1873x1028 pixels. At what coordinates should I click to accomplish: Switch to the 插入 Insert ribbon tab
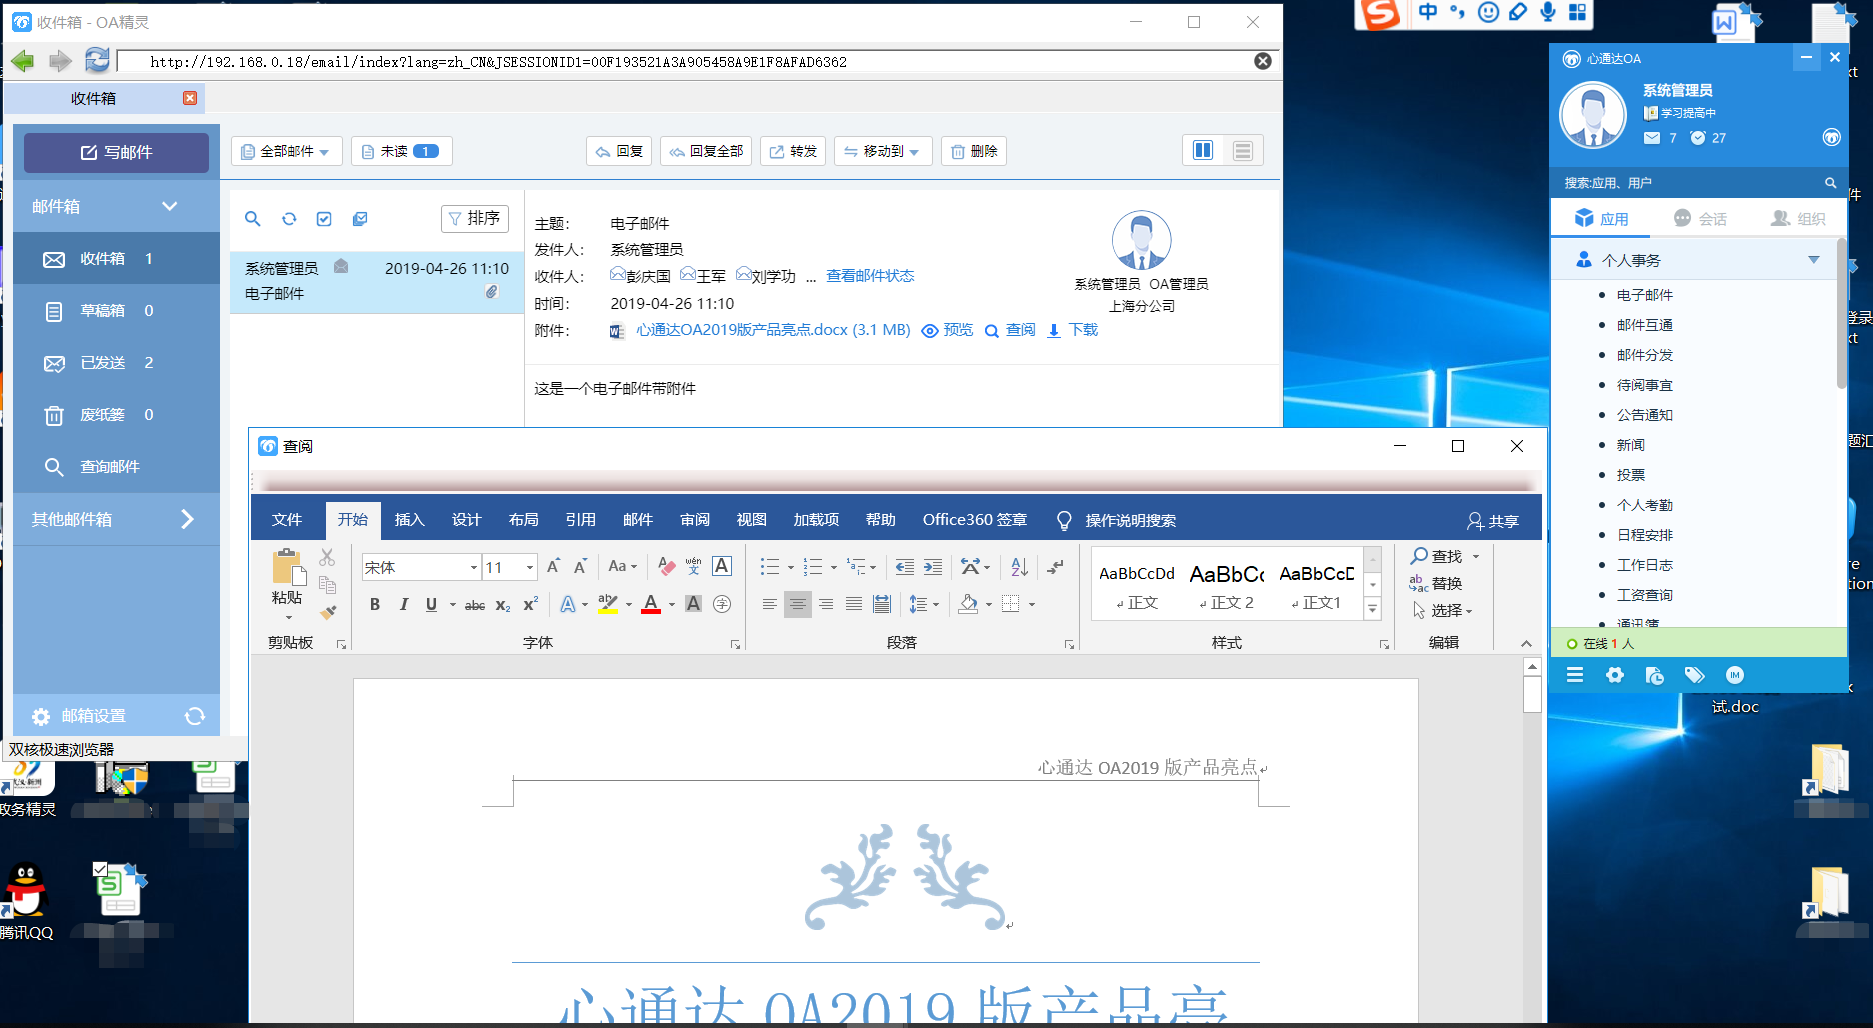(410, 520)
